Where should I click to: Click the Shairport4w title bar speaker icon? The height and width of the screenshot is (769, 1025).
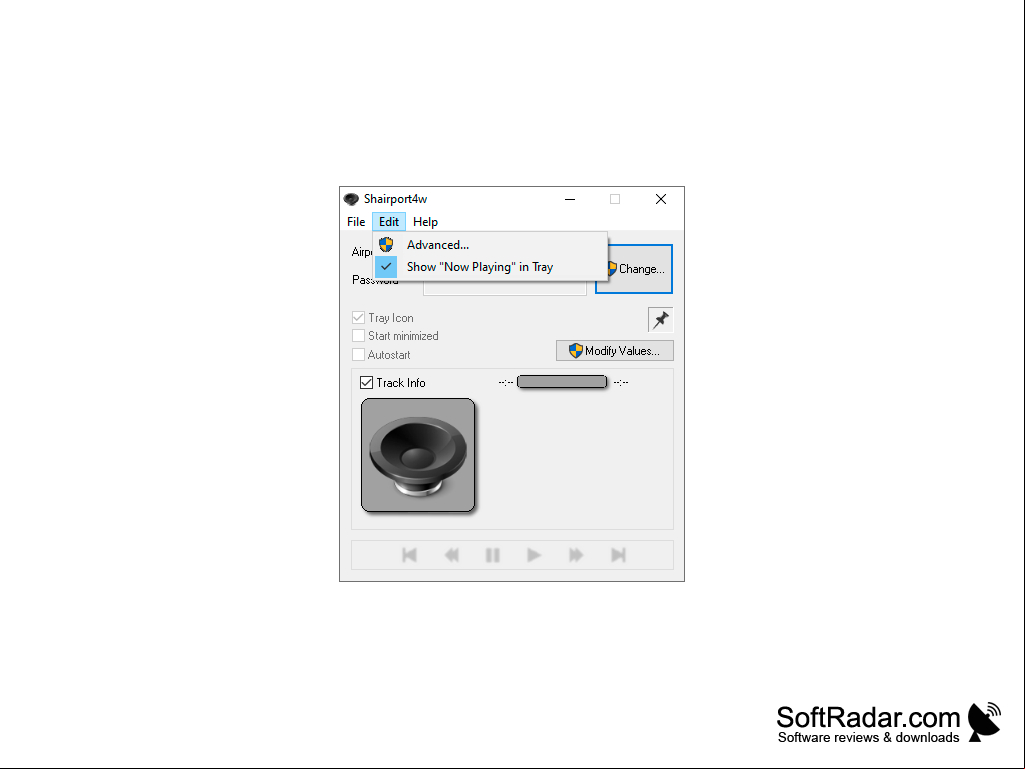point(352,199)
